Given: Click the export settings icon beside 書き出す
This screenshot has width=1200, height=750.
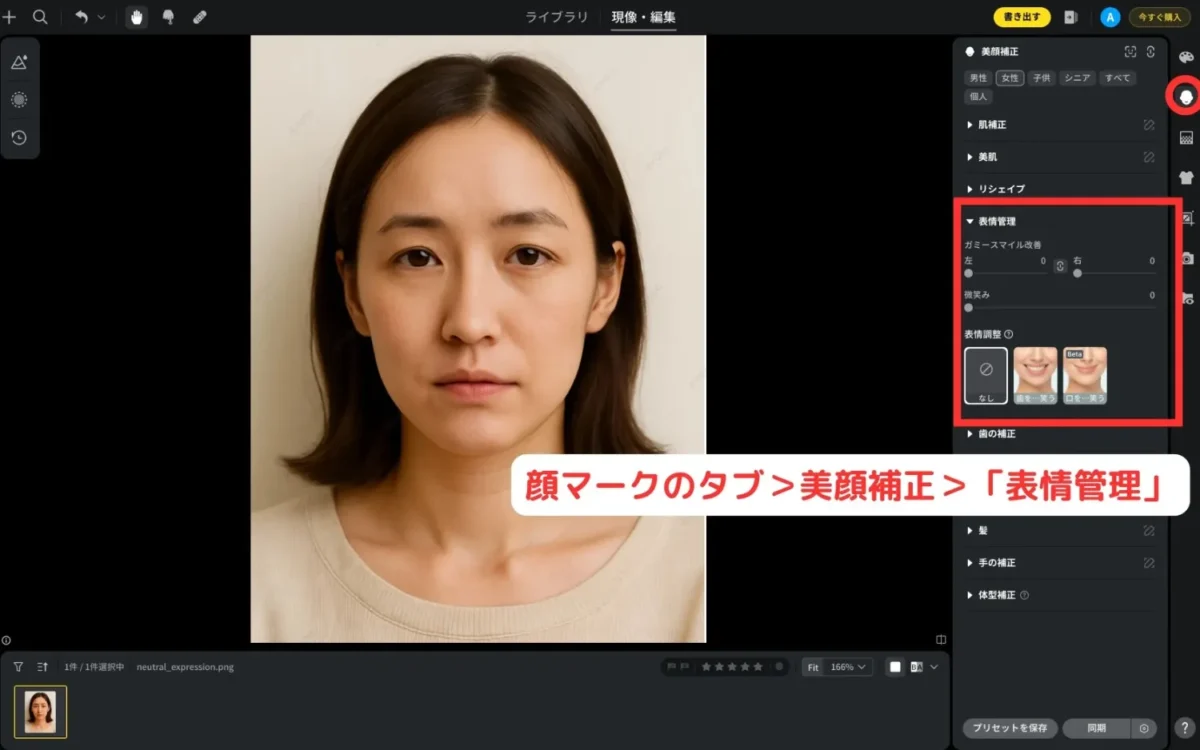Looking at the screenshot, I should (x=1071, y=17).
